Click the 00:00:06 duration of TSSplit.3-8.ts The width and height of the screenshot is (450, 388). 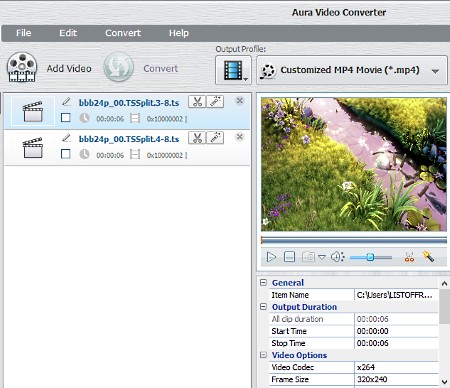[x=110, y=119]
